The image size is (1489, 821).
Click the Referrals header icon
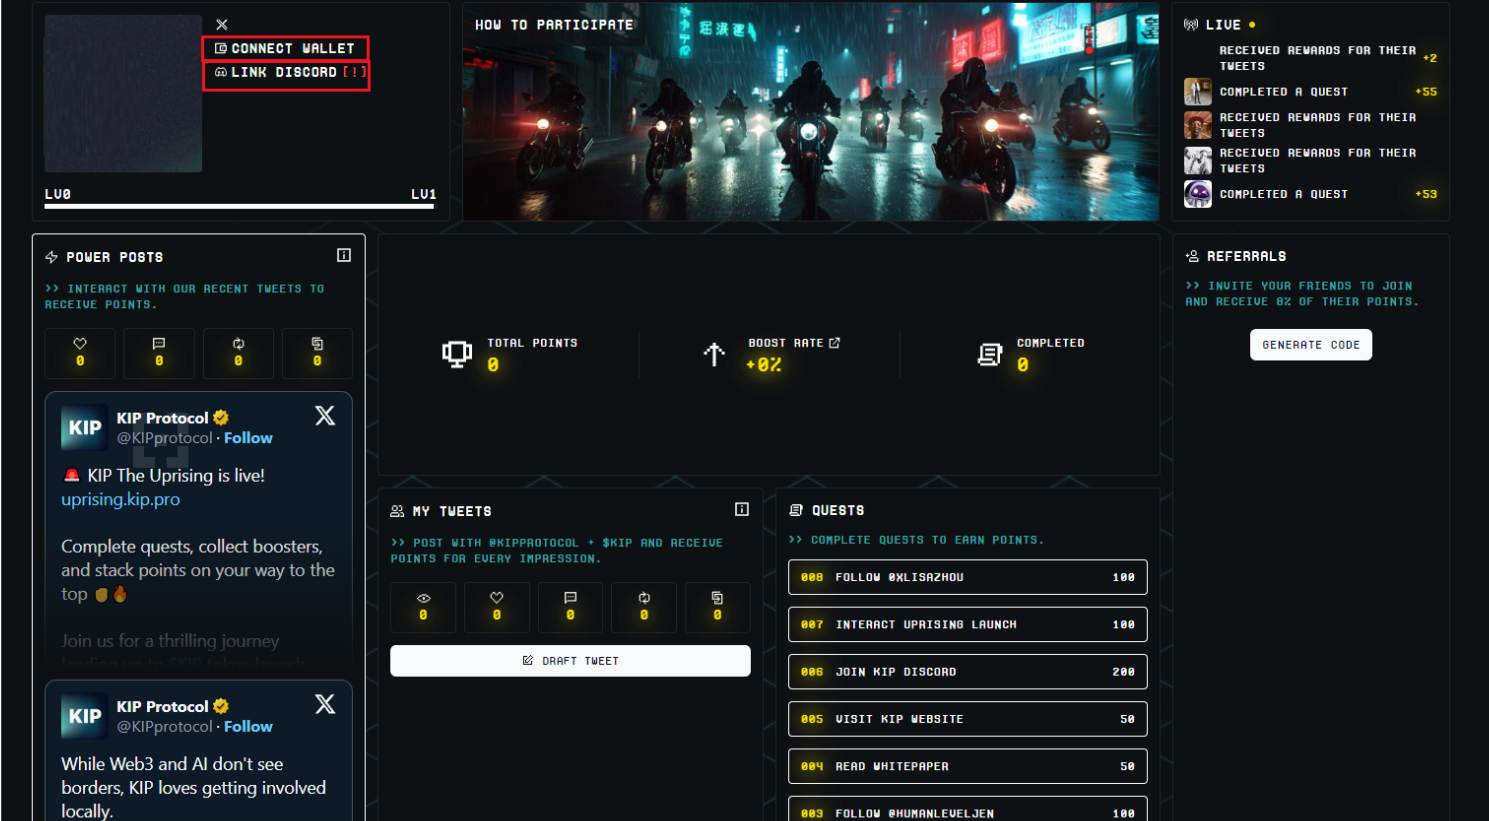(1193, 257)
